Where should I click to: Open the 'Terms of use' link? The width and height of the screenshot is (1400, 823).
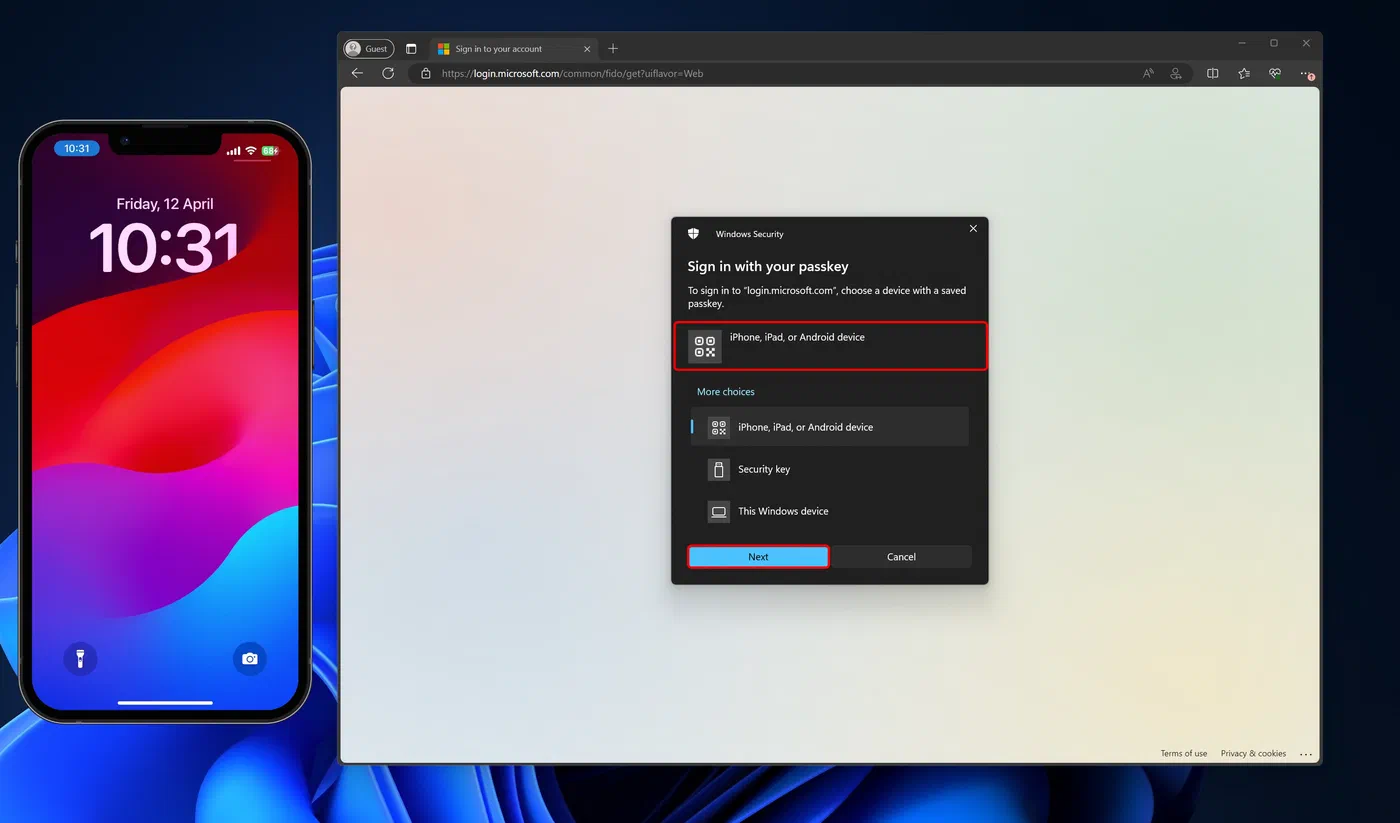click(x=1184, y=753)
